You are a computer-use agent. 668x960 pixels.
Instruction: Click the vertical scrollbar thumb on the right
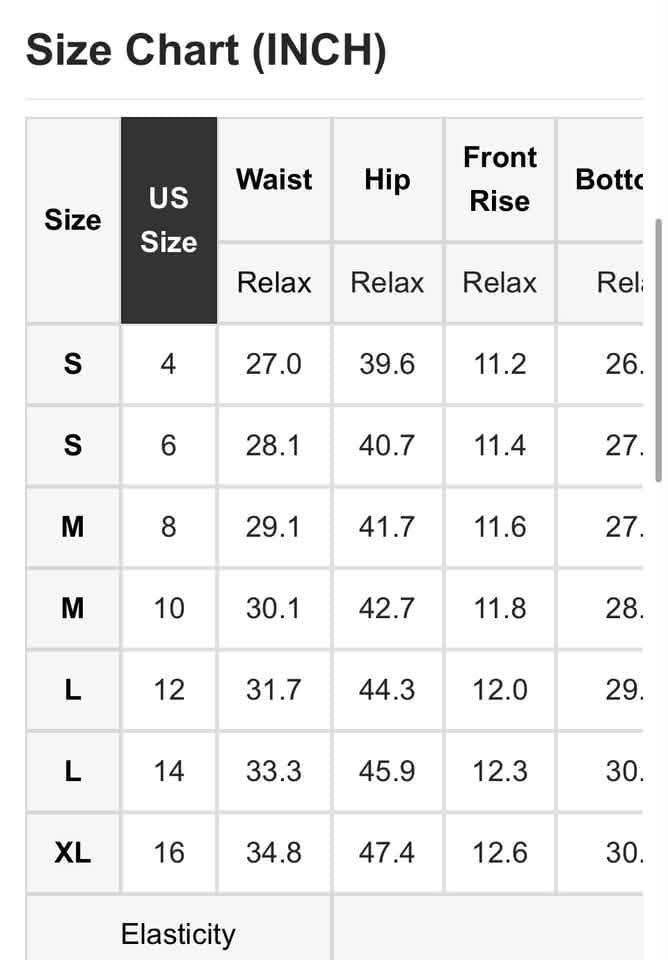click(x=659, y=350)
